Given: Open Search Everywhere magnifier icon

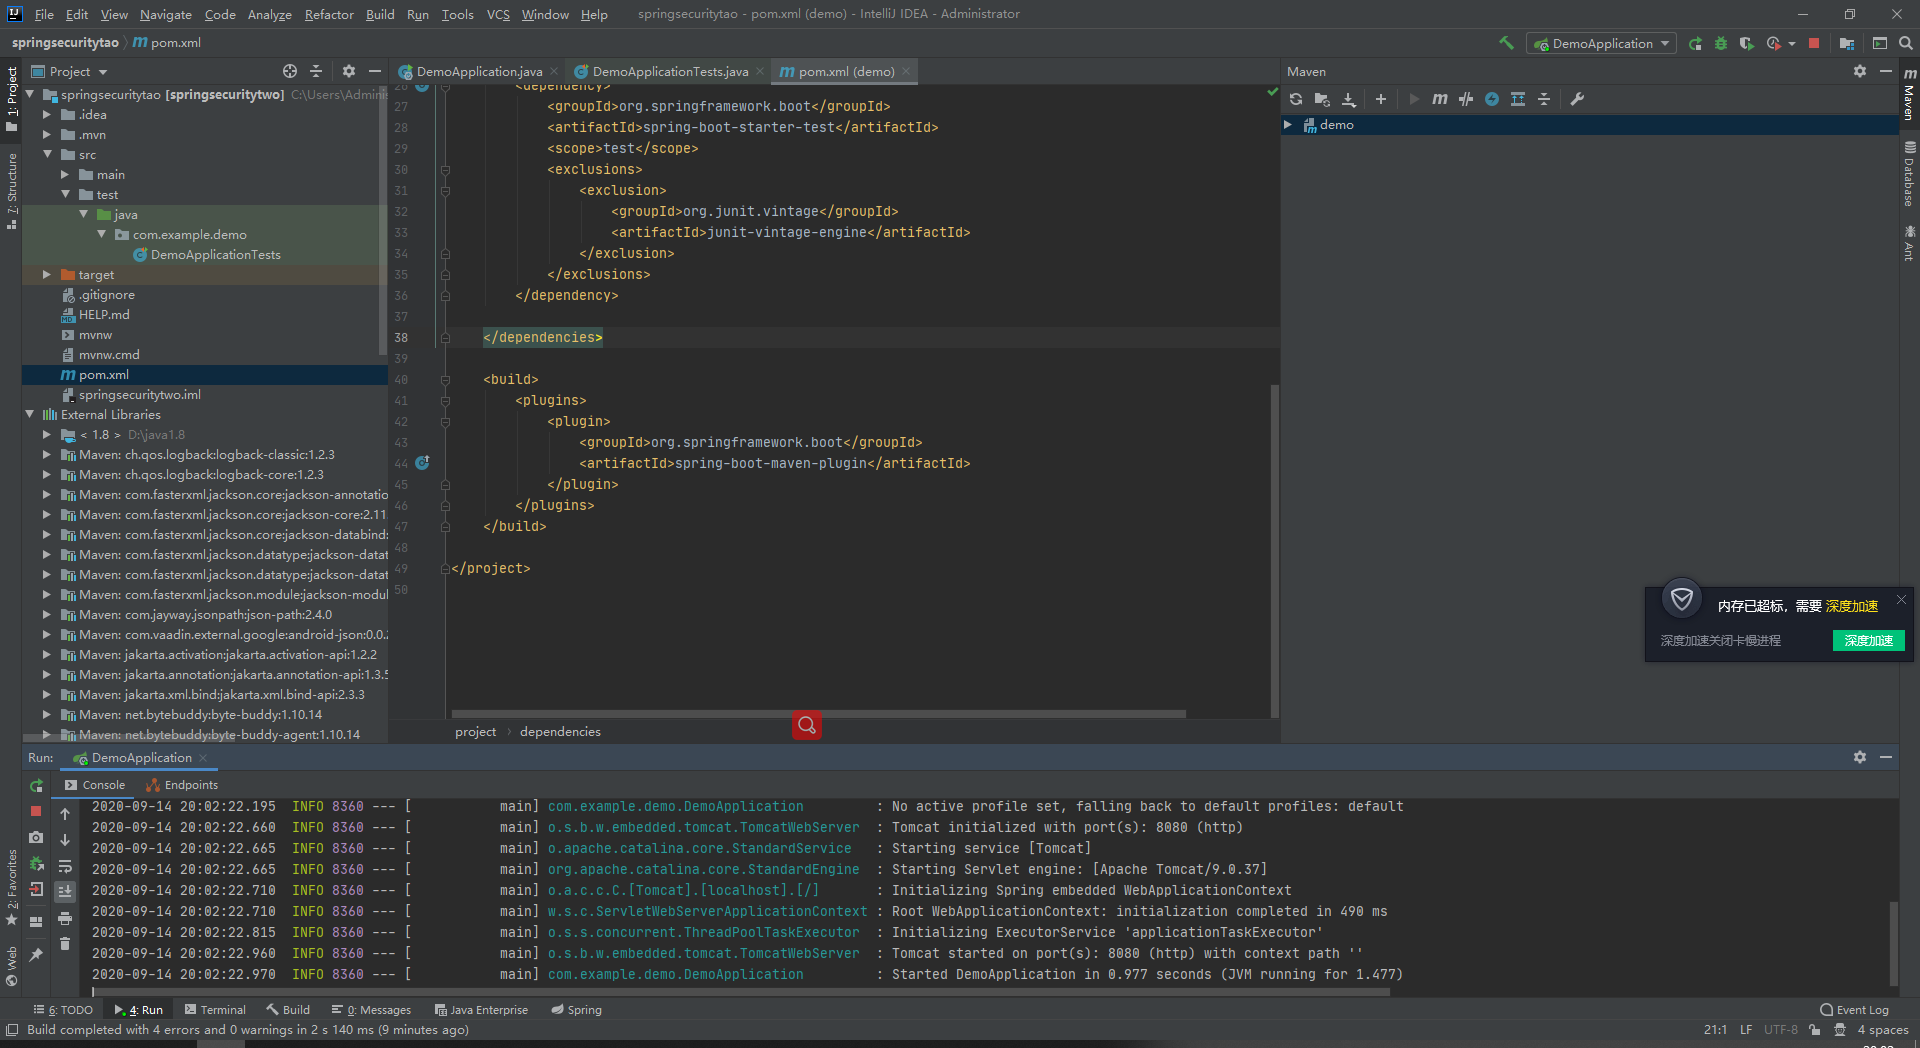Looking at the screenshot, I should (x=1905, y=43).
